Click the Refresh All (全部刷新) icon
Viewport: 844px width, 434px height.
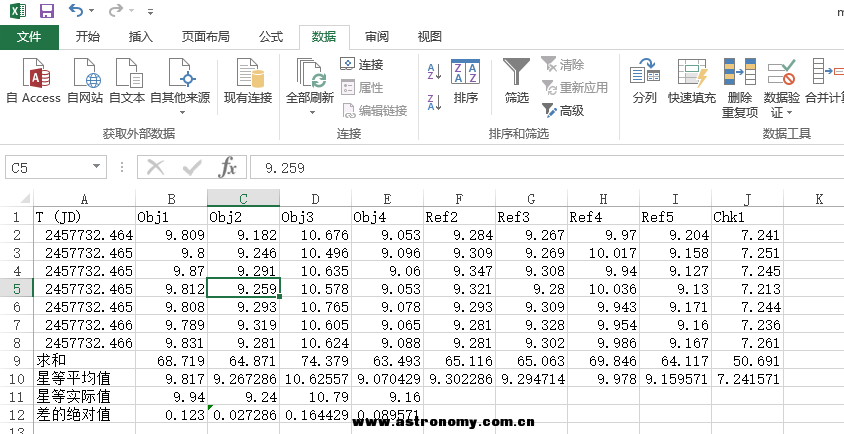310,74
